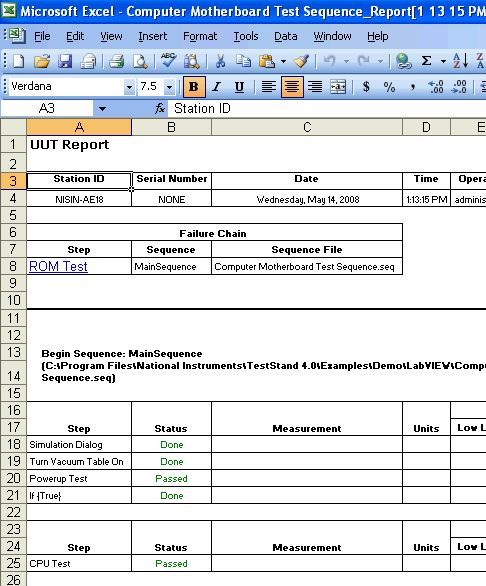Click the Permission icon beside Save
This screenshot has height=586, width=486.
click(88, 61)
